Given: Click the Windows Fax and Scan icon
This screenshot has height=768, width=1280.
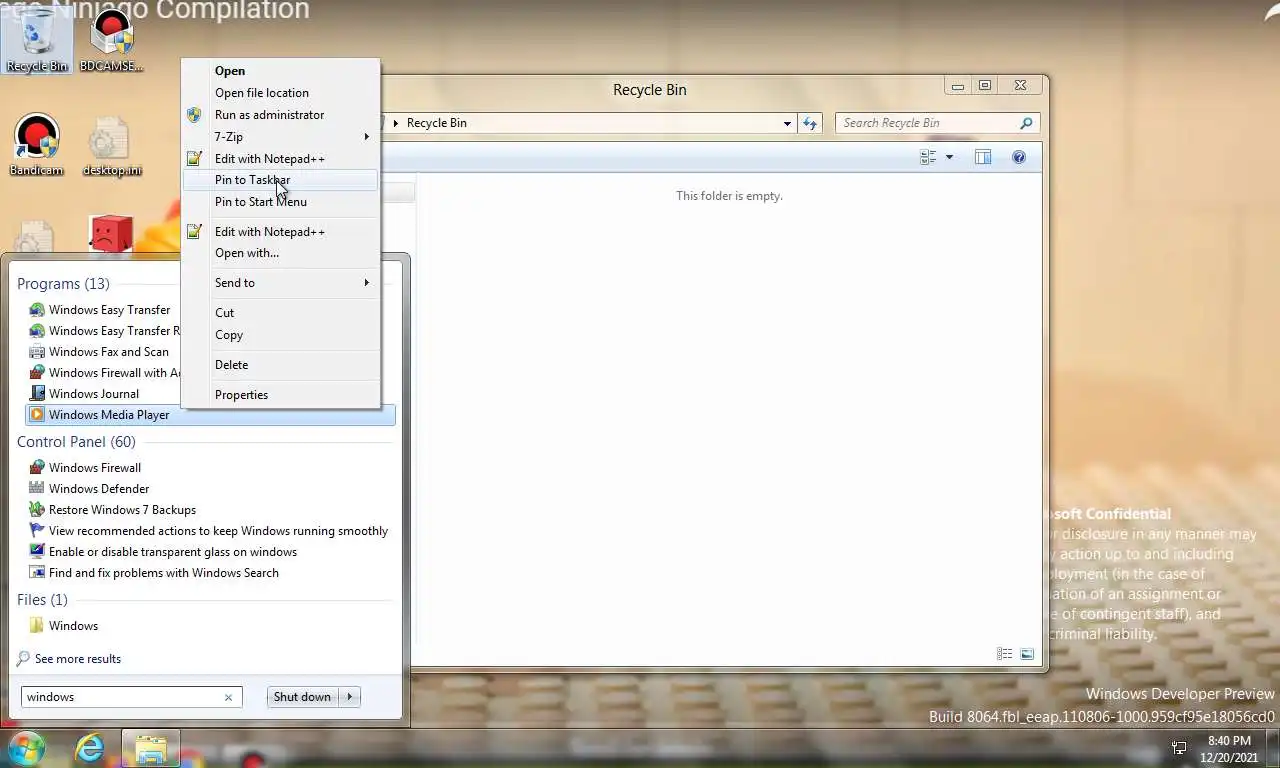Looking at the screenshot, I should (x=37, y=352).
